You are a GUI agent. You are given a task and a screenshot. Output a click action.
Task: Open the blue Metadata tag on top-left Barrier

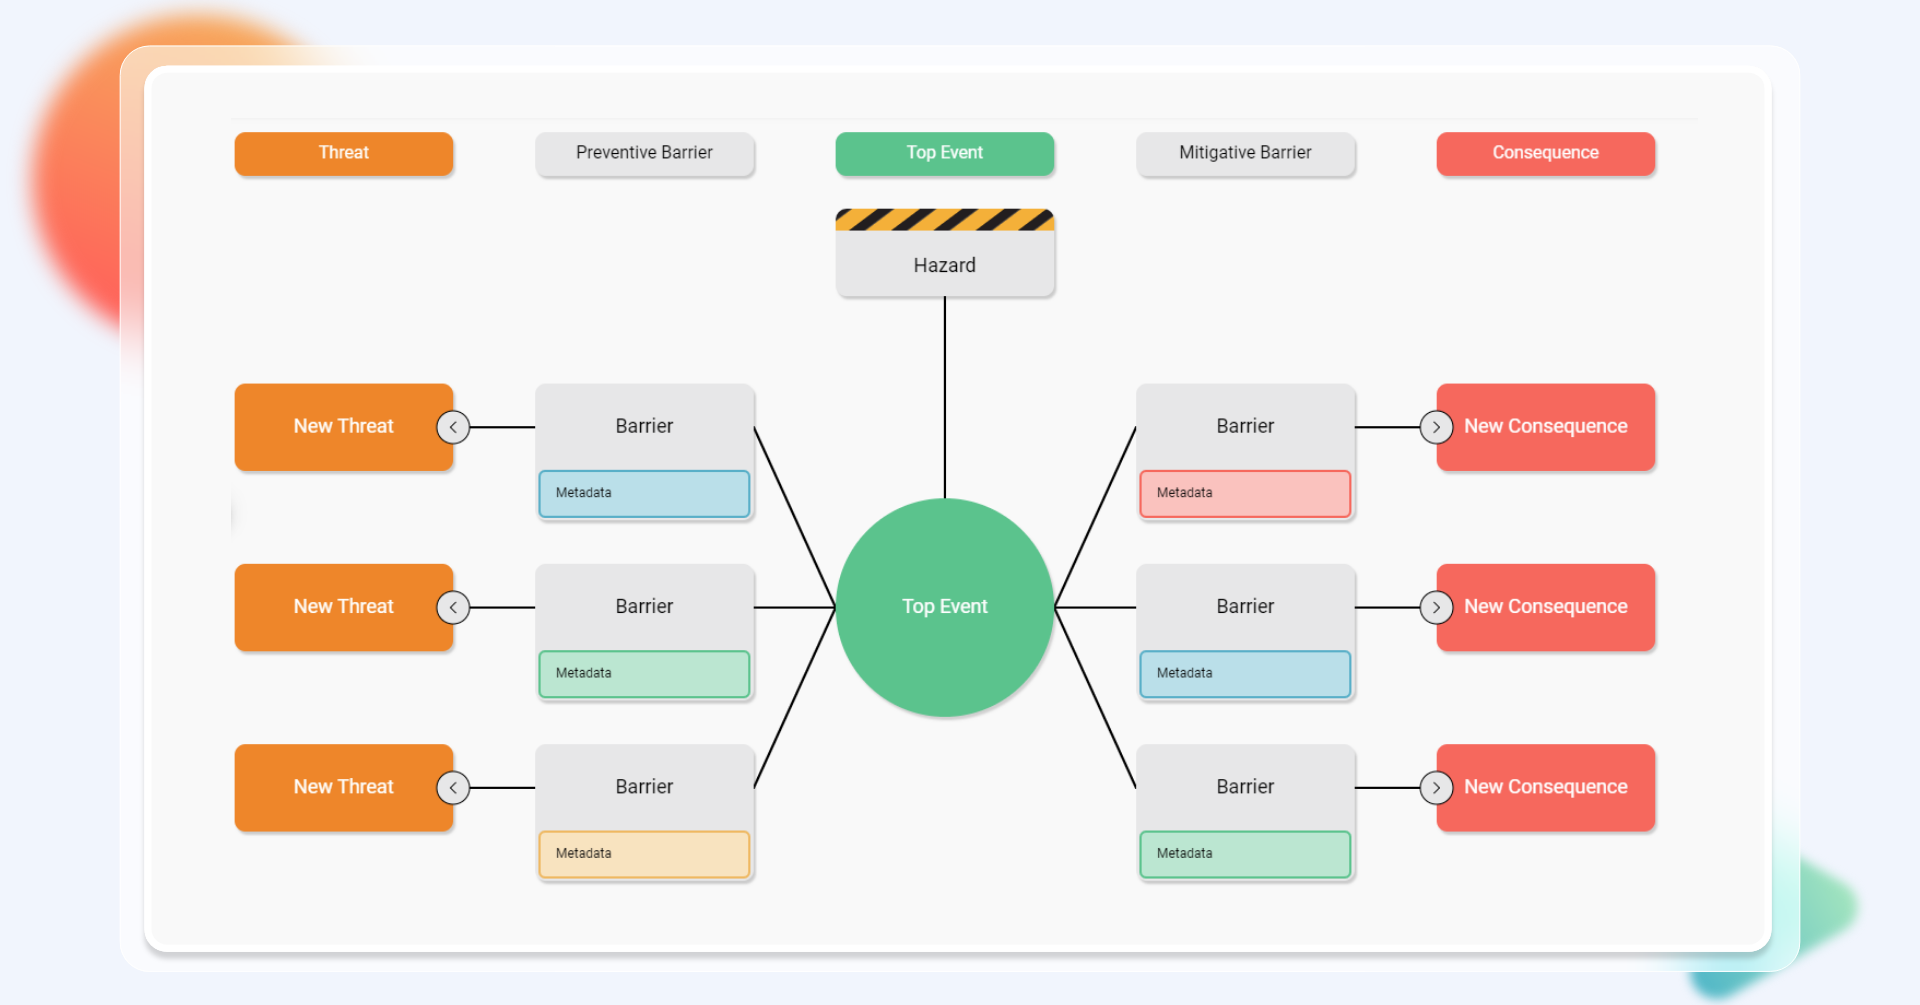click(644, 493)
